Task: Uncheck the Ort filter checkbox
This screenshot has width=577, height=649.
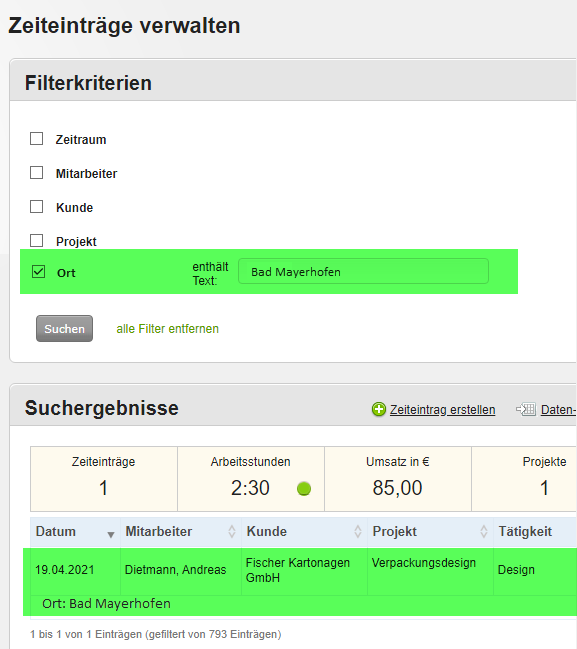Action: coord(38,272)
